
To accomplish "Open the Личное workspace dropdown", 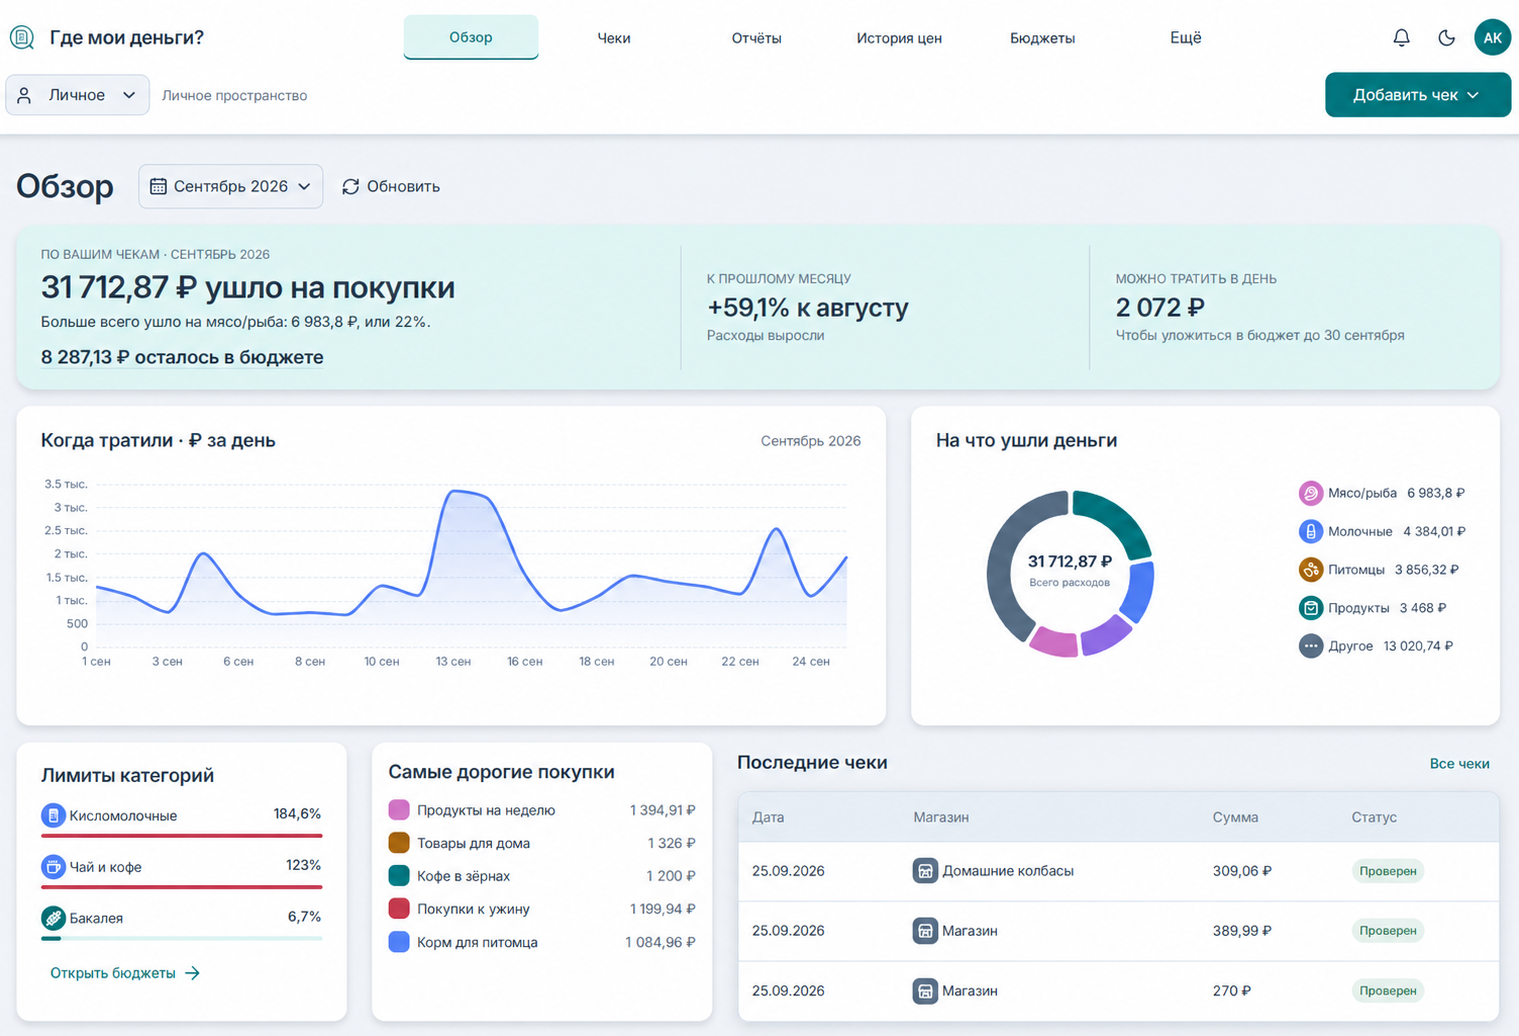I will point(77,95).
